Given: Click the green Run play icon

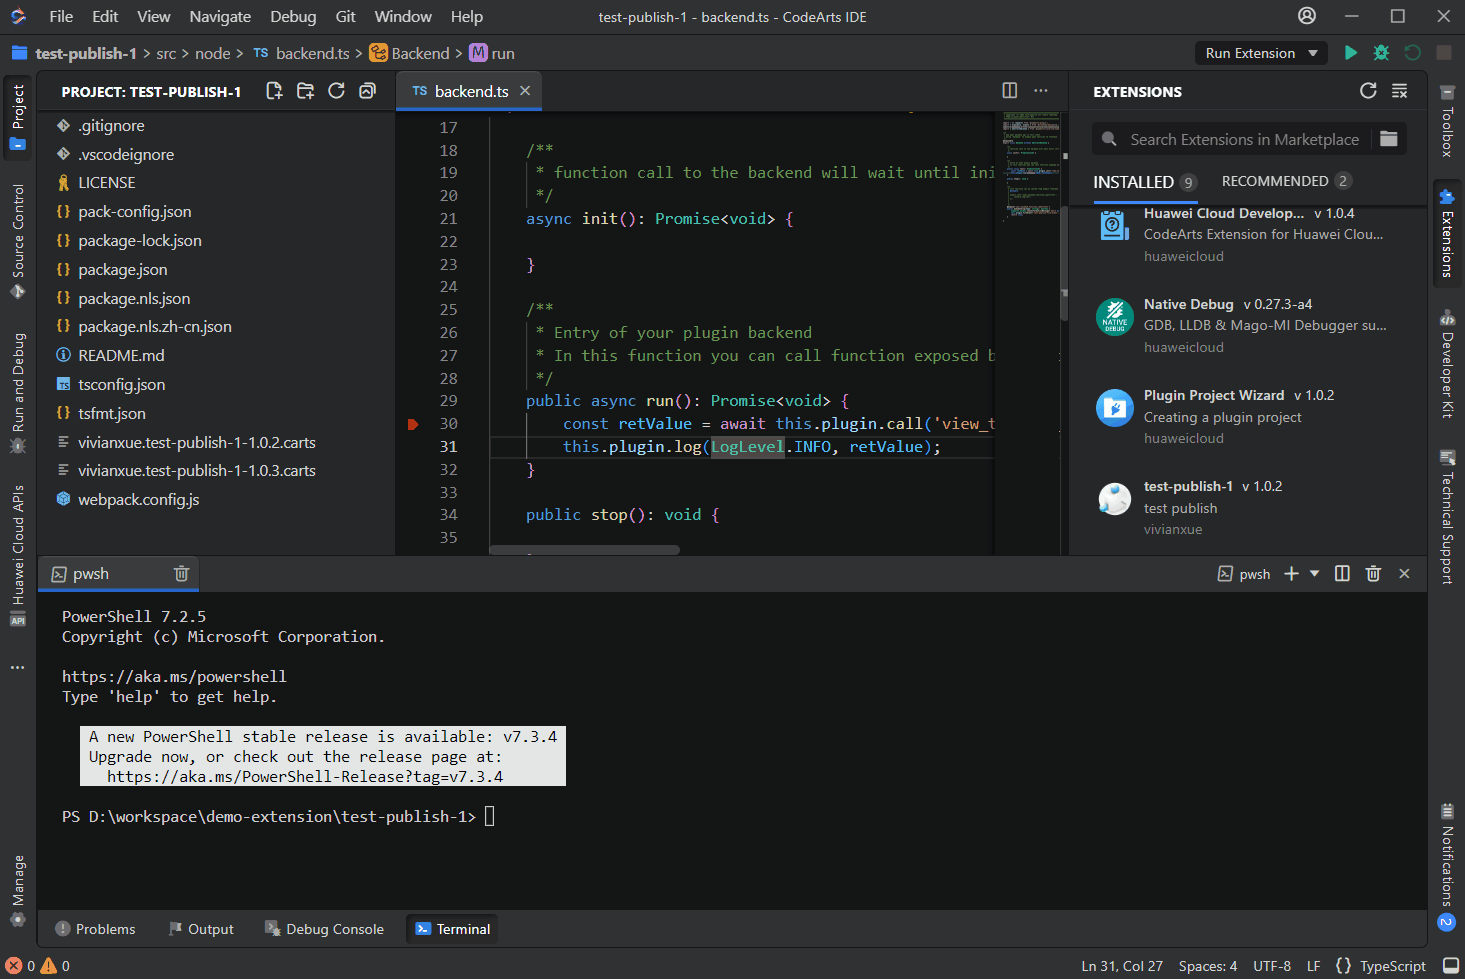Looking at the screenshot, I should click(x=1351, y=53).
